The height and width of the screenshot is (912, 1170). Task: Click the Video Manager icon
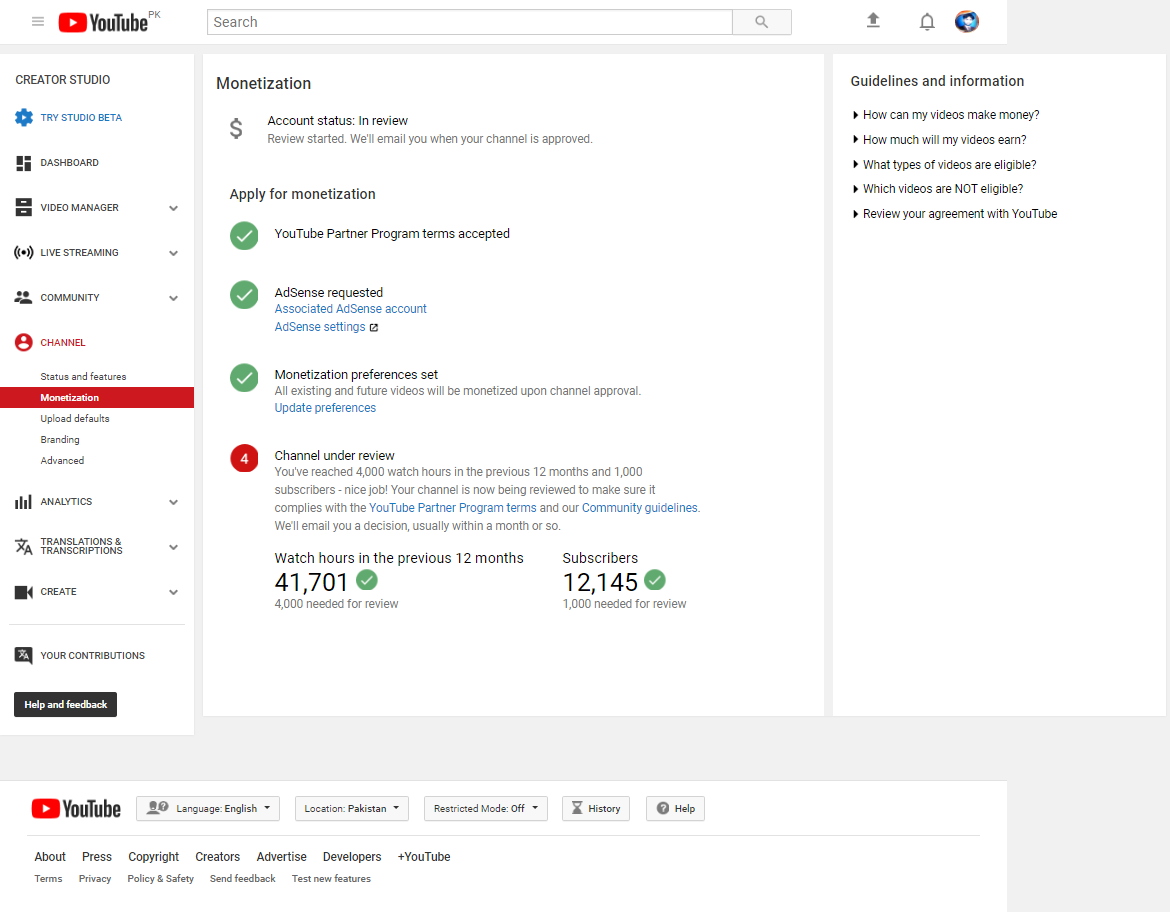(x=24, y=207)
